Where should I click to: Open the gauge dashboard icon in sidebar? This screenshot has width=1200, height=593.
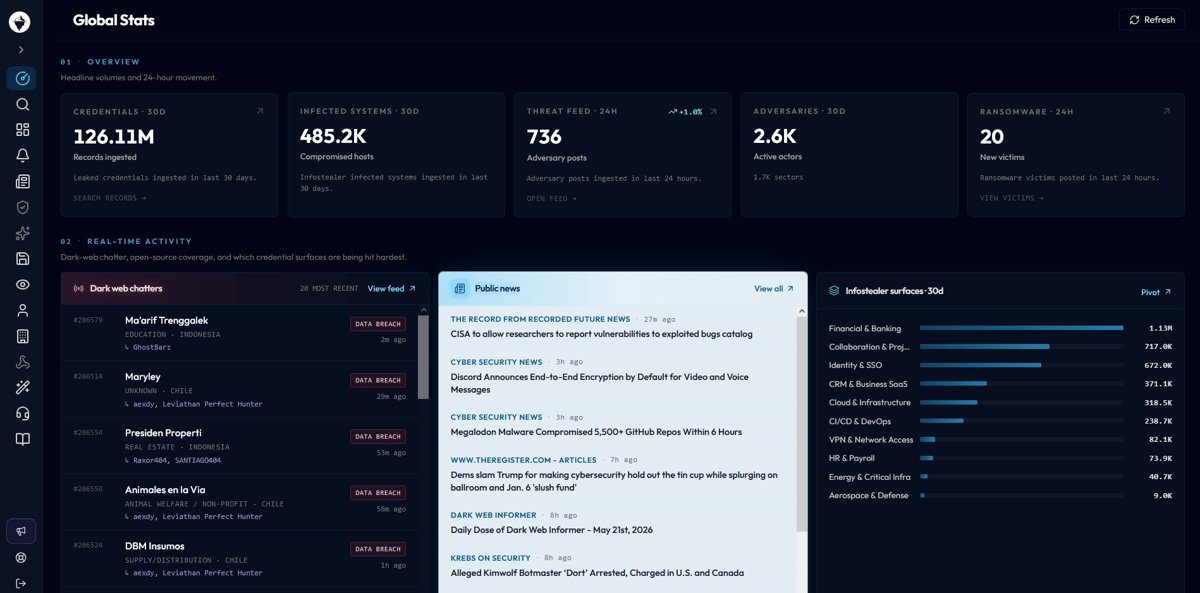pyautogui.click(x=22, y=78)
